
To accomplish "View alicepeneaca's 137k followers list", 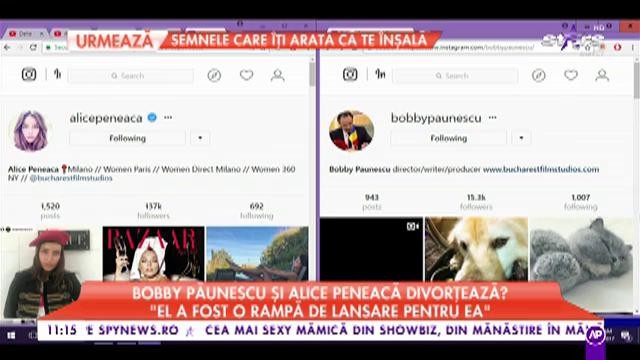I will point(153,211).
